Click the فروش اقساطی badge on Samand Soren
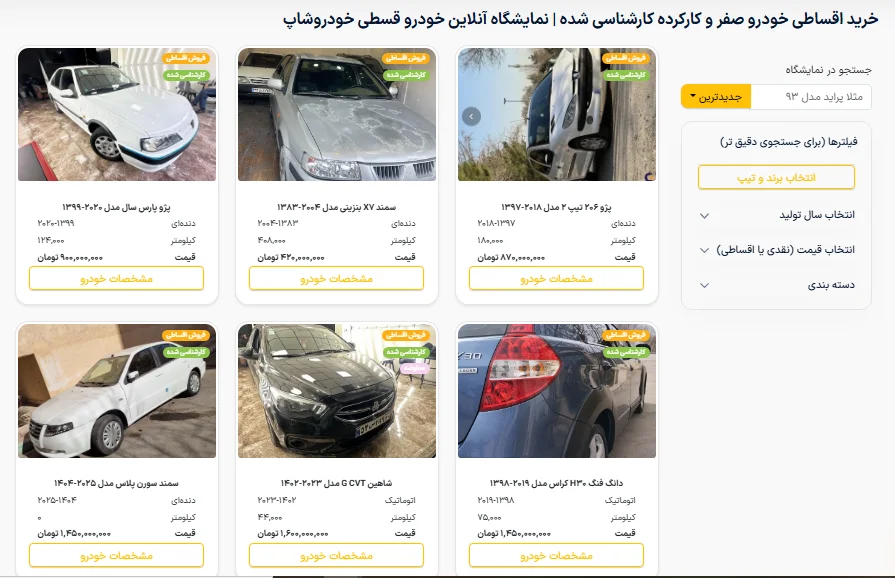 pyautogui.click(x=186, y=335)
